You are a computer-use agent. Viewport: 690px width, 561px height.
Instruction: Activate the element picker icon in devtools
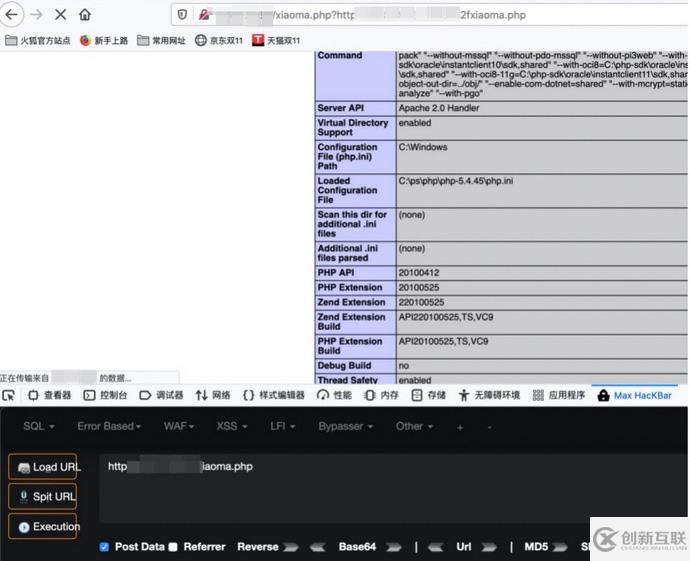(8, 395)
